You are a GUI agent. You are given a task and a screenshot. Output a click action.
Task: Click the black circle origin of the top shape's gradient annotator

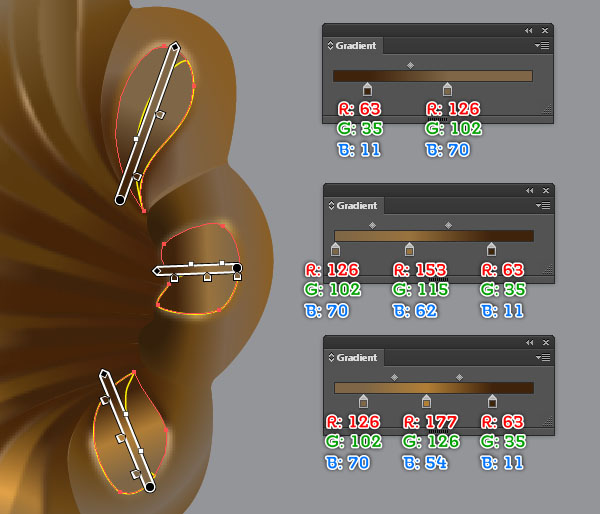(x=120, y=200)
